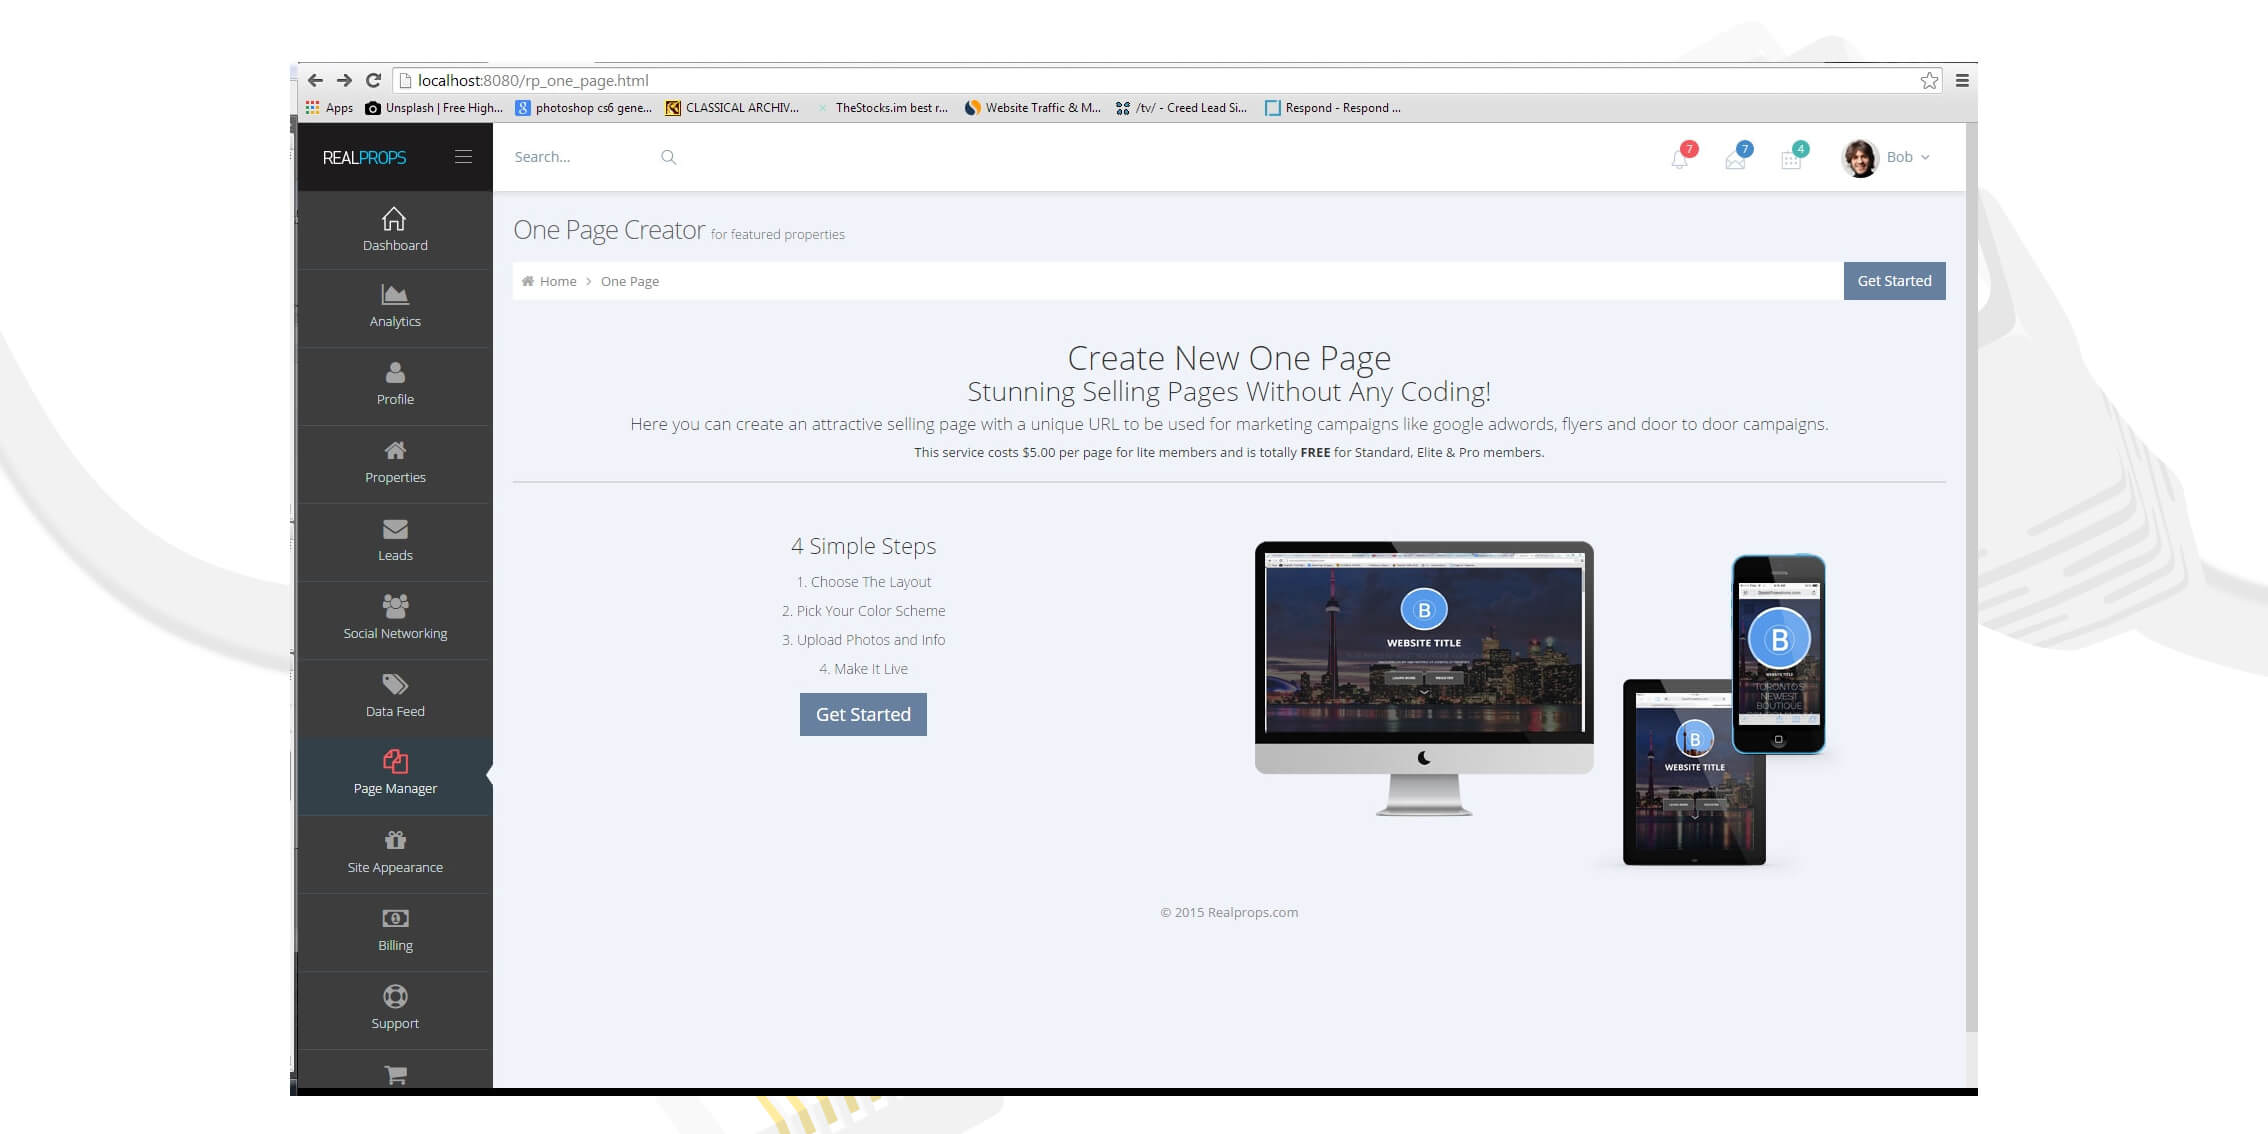
Task: Select Site Appearance menu item
Action: [395, 852]
